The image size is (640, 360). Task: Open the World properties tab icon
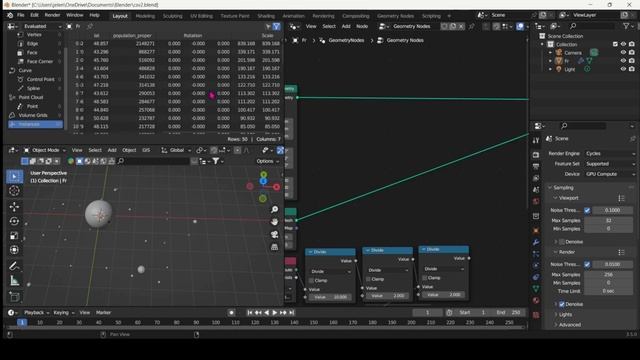click(x=536, y=201)
